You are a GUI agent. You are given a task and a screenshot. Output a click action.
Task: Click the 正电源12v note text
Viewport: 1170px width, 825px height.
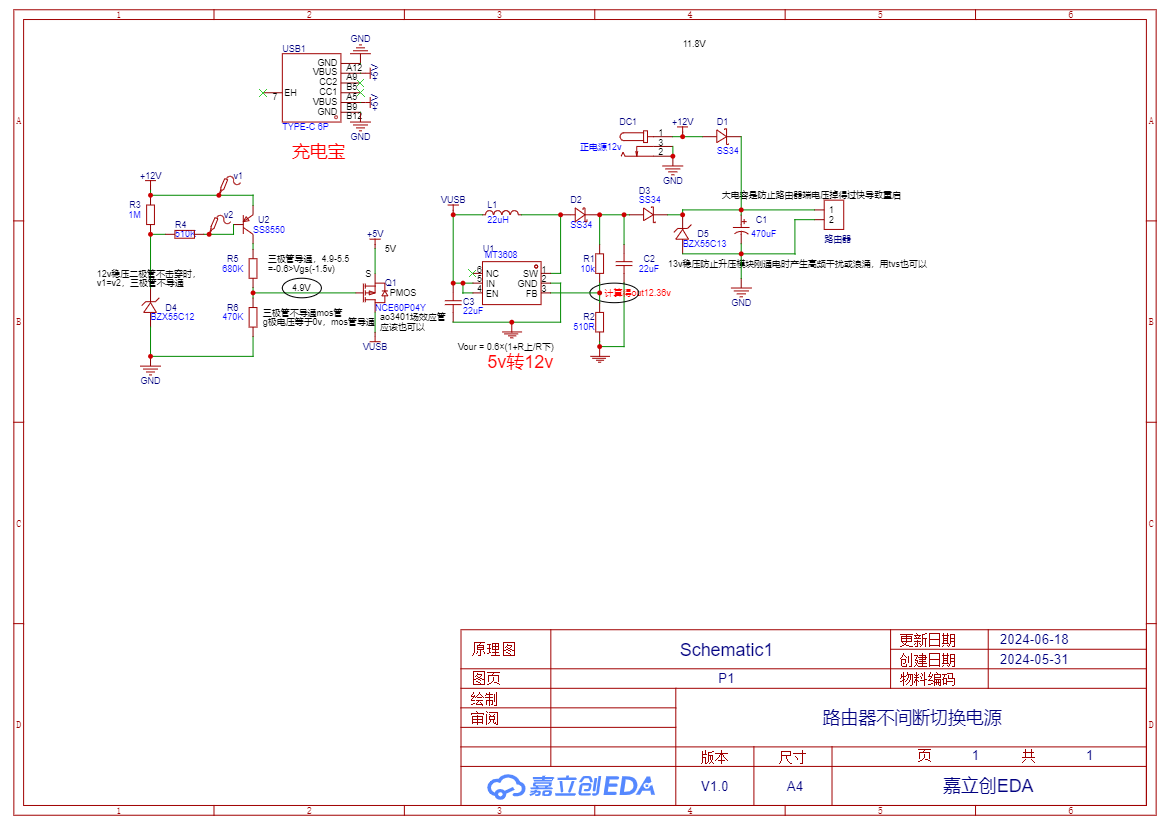click(601, 147)
